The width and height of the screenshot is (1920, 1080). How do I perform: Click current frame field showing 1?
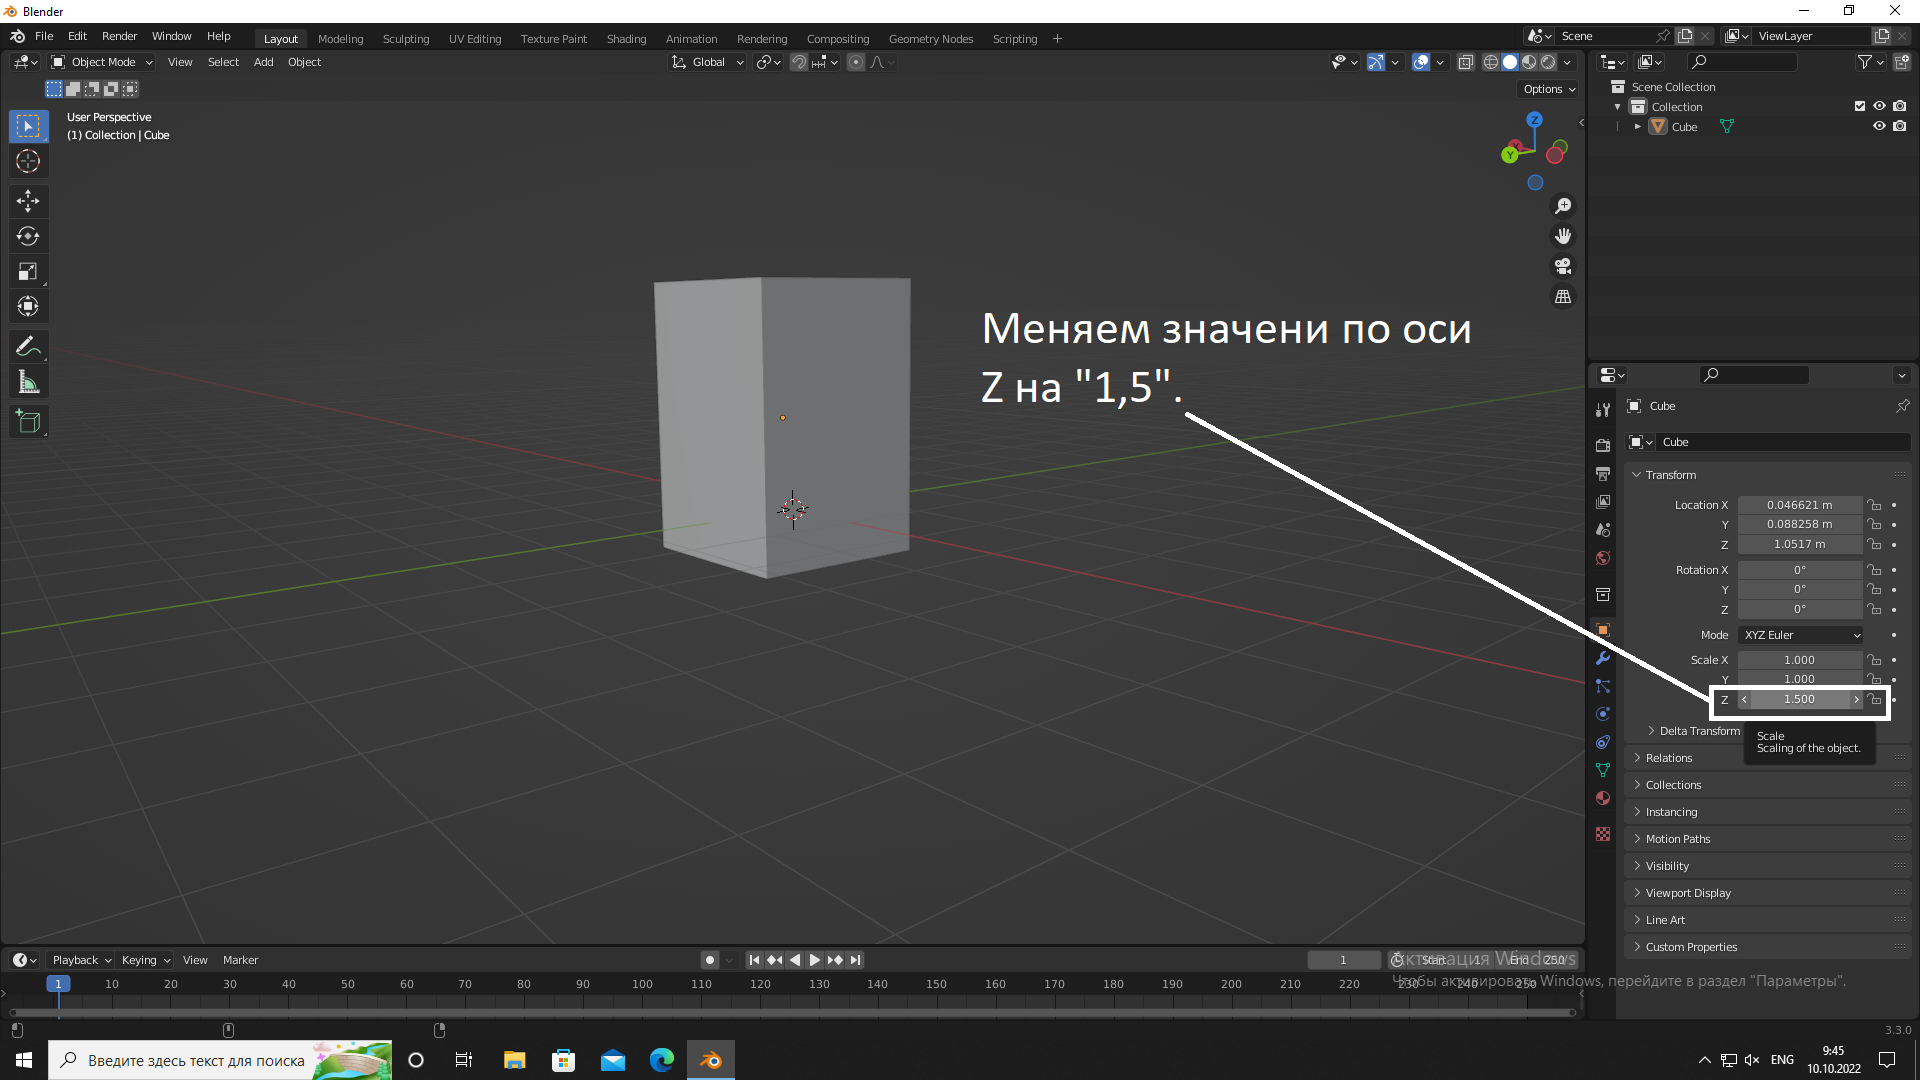1343,960
